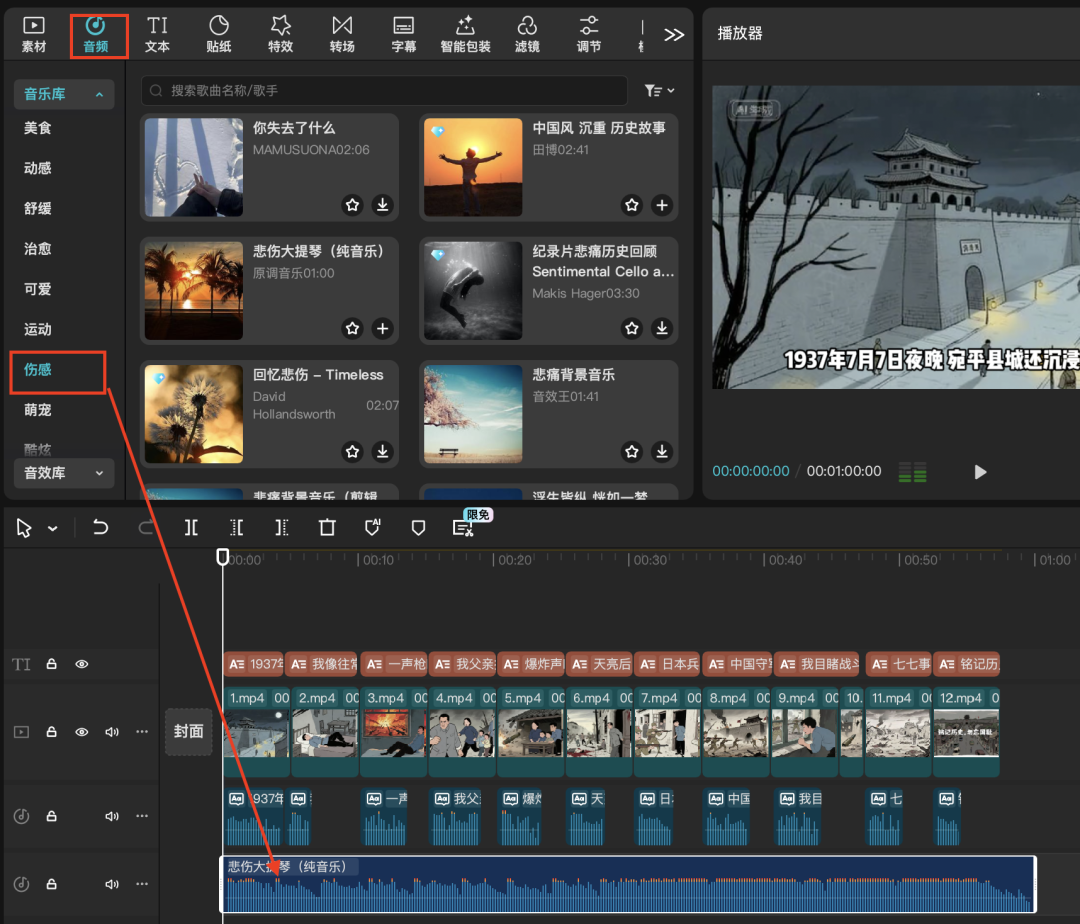1080x924 pixels.
Task: Select the 治愈 music category
Action: pyautogui.click(x=38, y=249)
